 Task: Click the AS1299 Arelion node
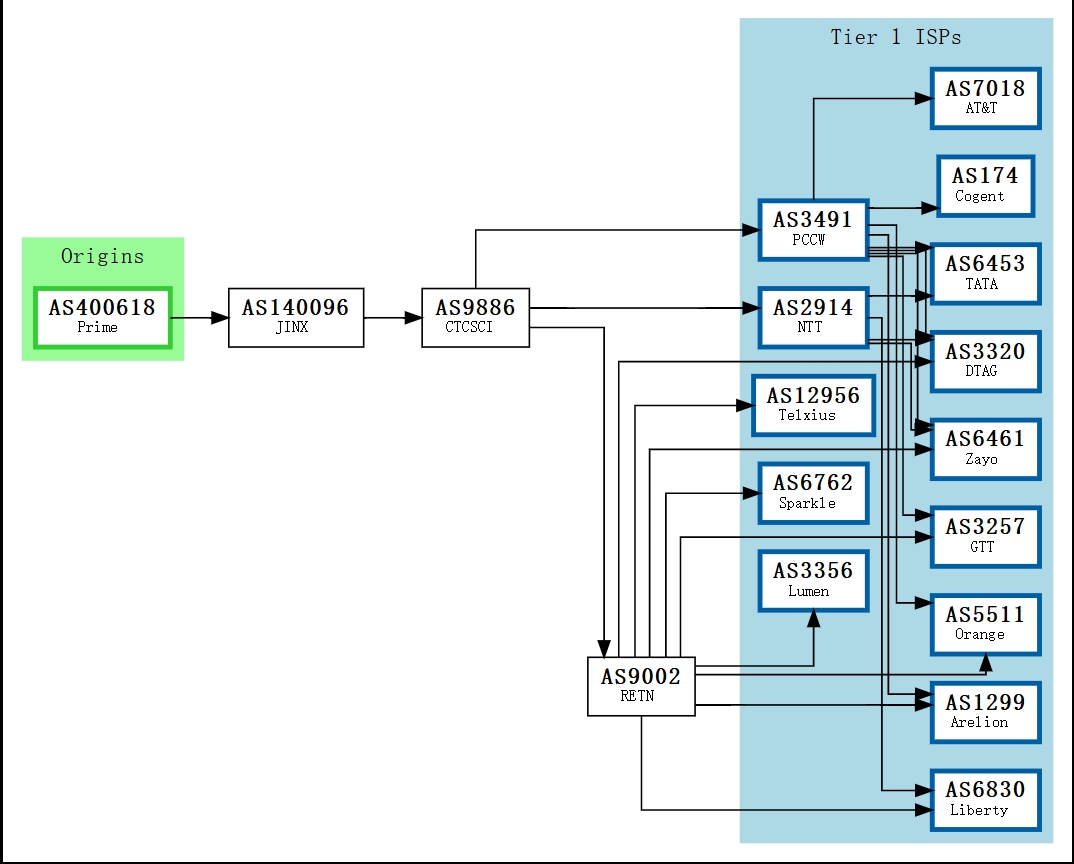[x=986, y=713]
